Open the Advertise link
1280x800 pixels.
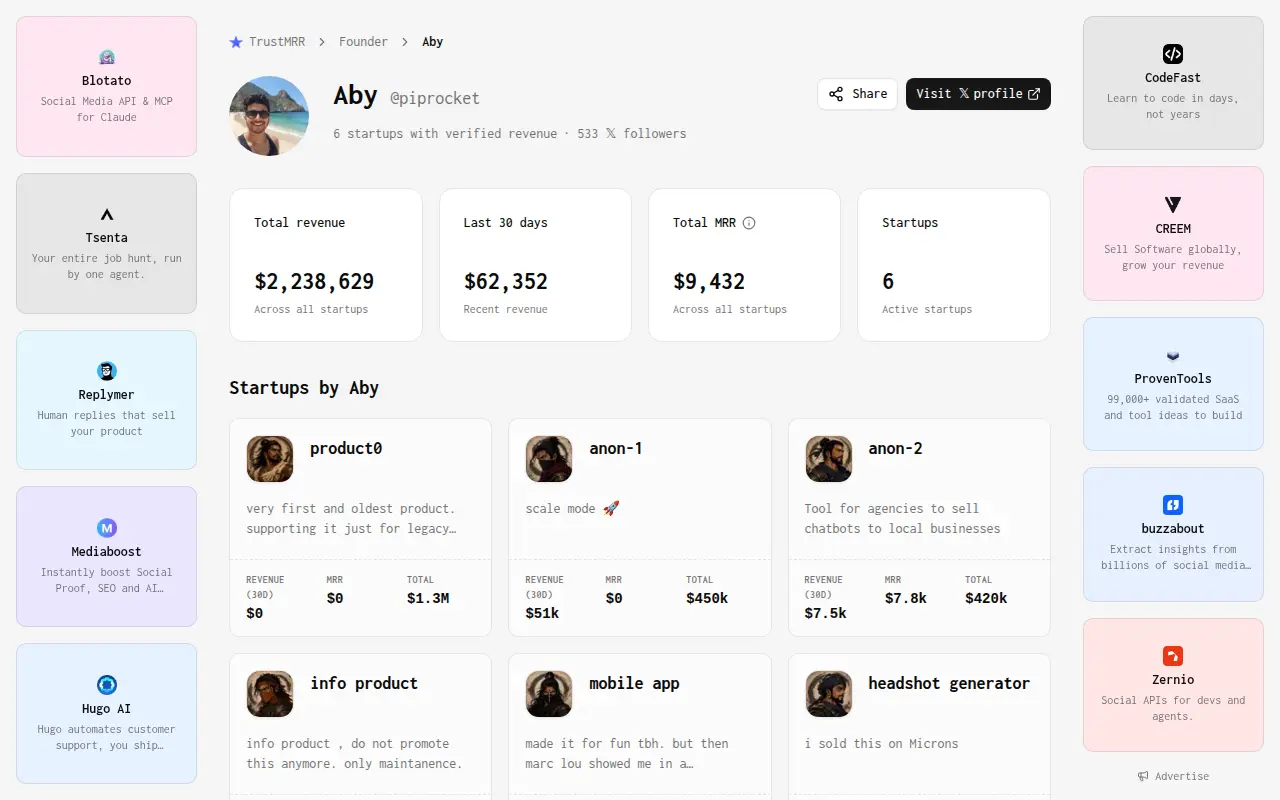point(1173,776)
